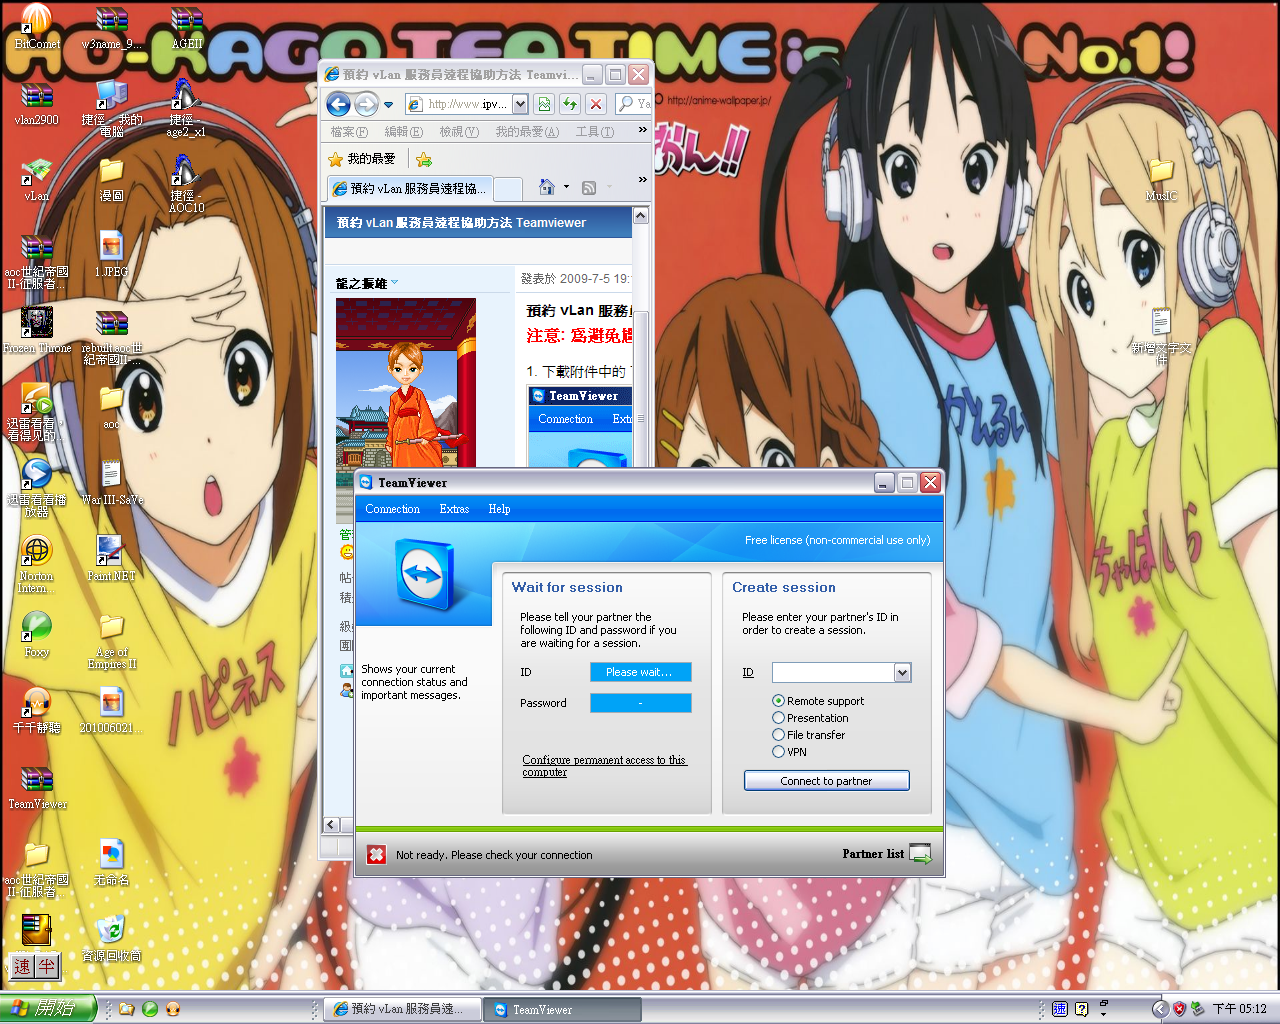Launch the vLan desktop shortcut
1280x1024 pixels.
[37, 179]
